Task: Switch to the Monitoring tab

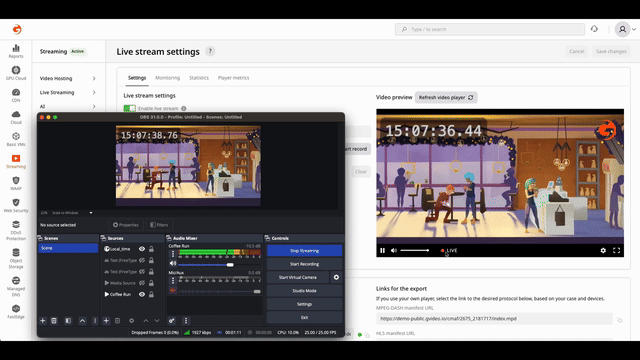Action: (167, 78)
